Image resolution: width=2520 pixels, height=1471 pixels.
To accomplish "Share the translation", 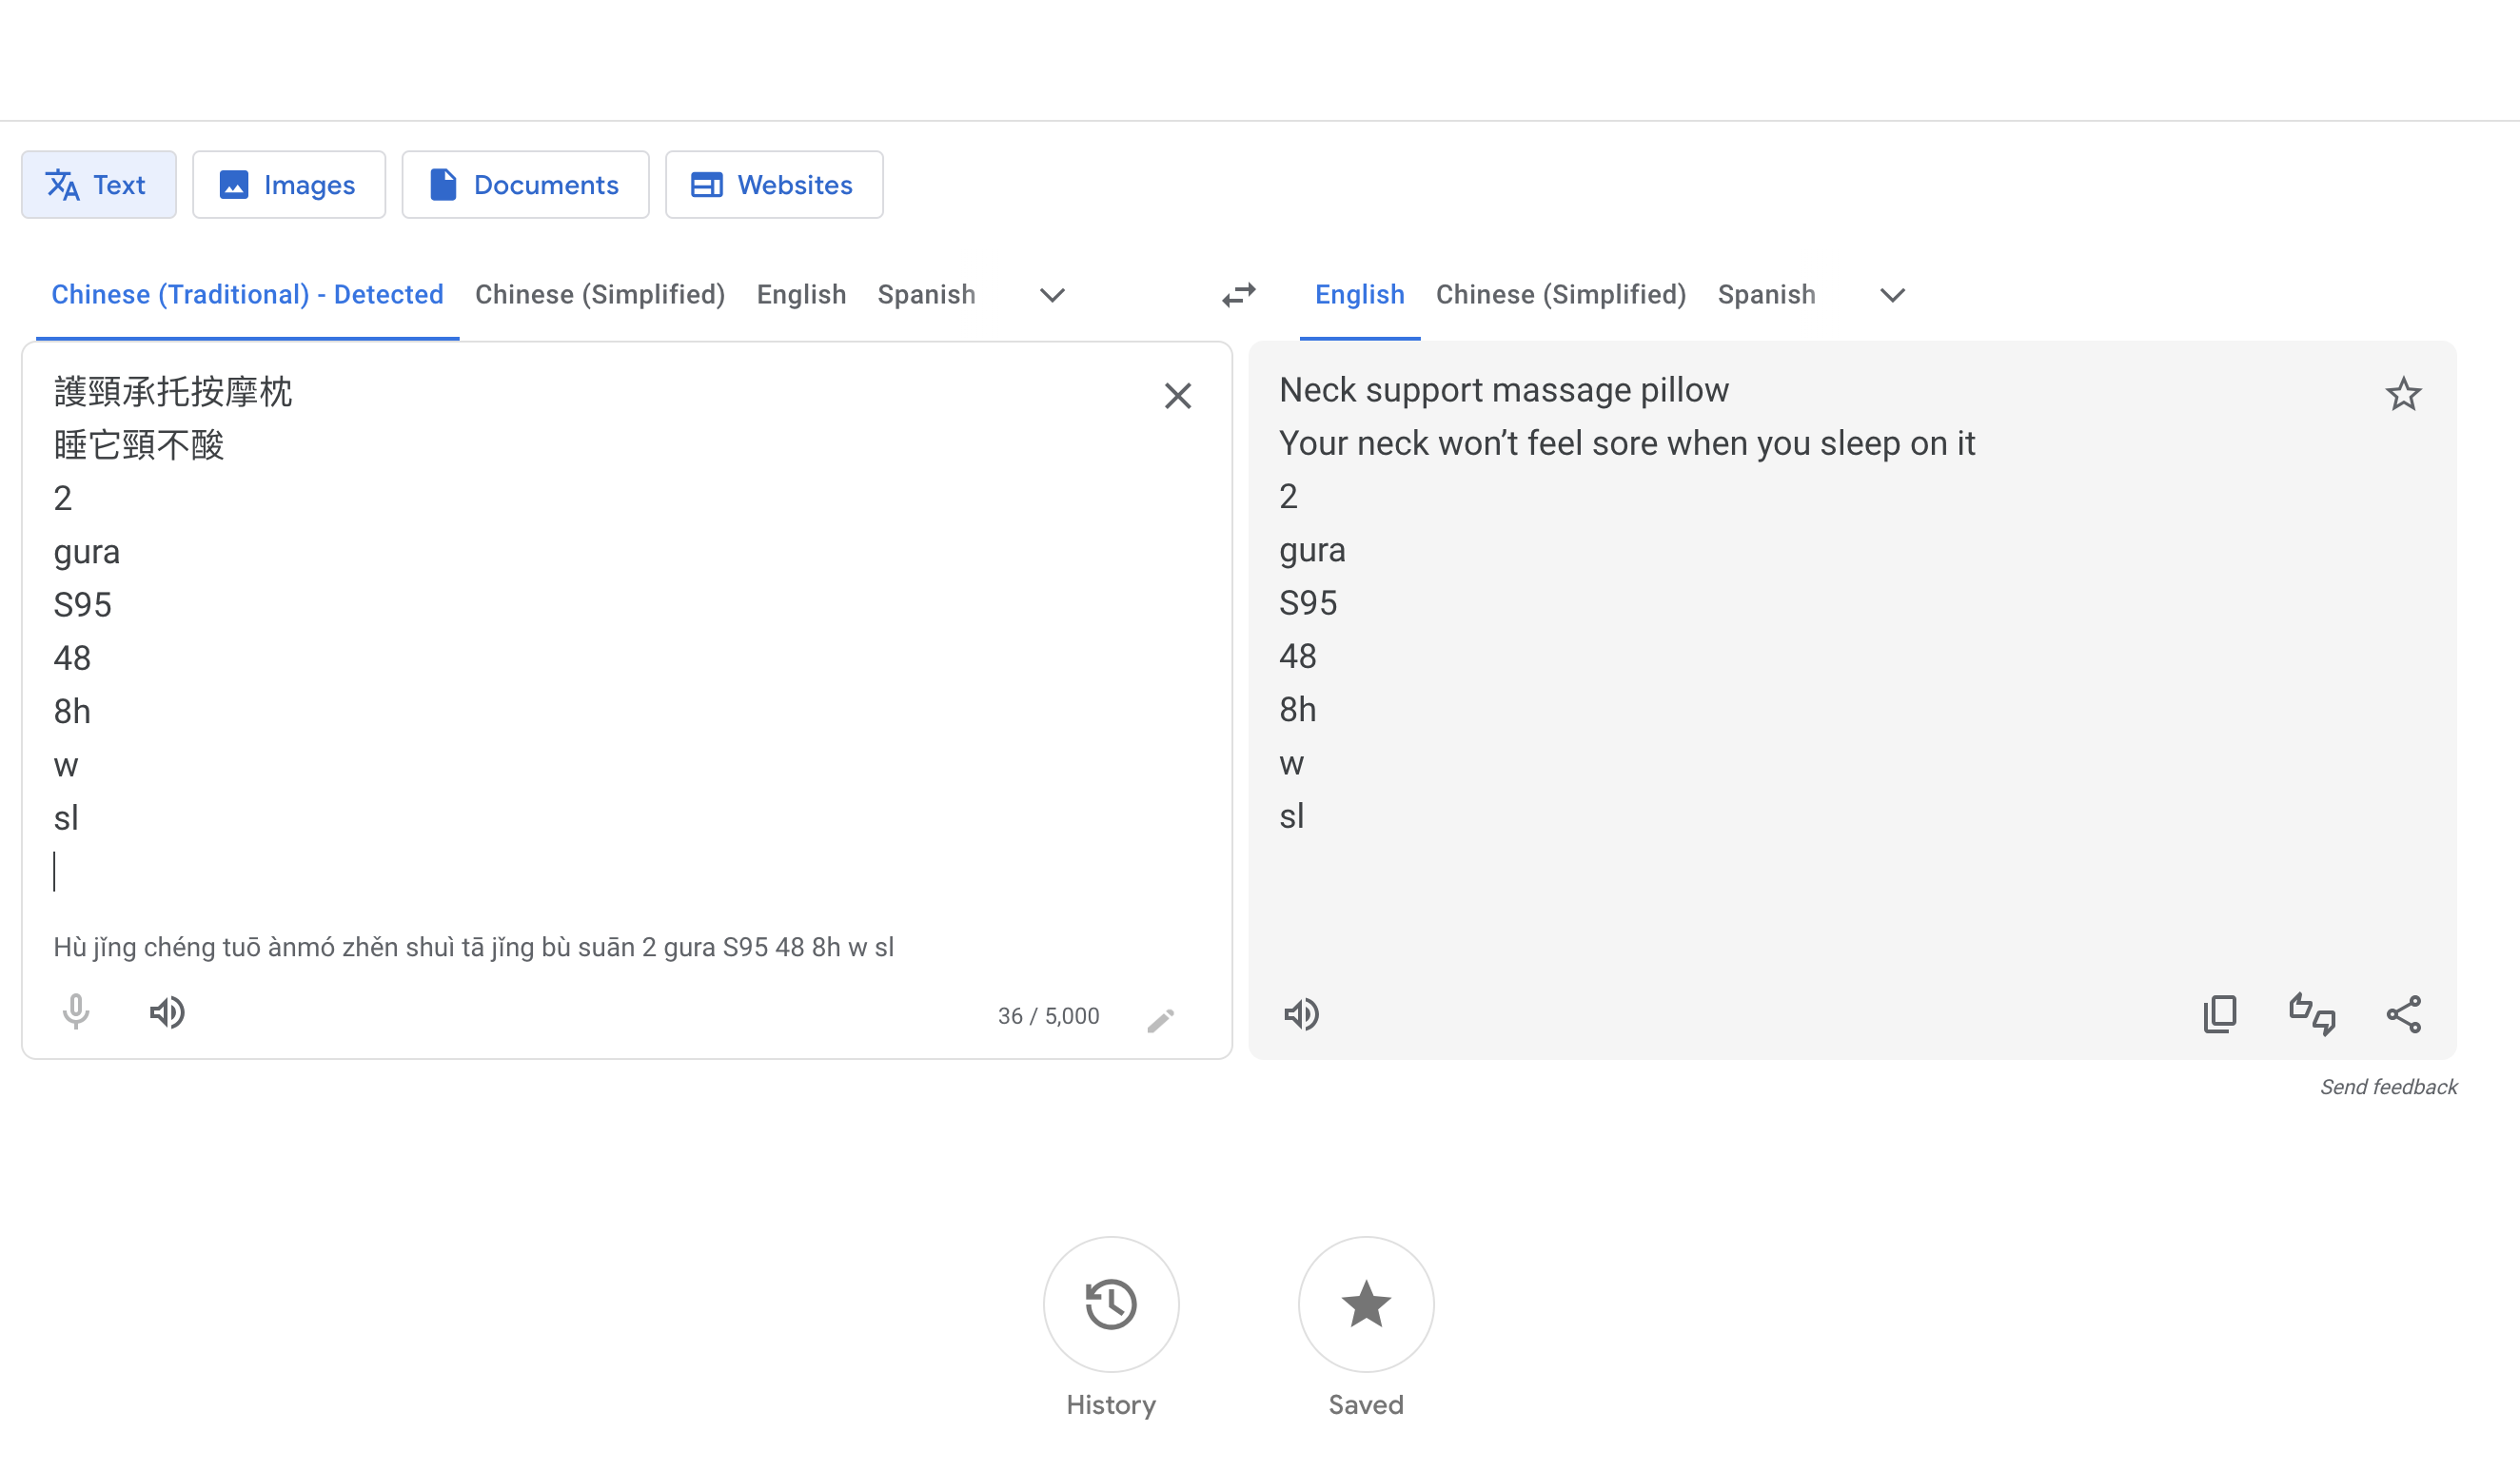I will point(2404,1013).
